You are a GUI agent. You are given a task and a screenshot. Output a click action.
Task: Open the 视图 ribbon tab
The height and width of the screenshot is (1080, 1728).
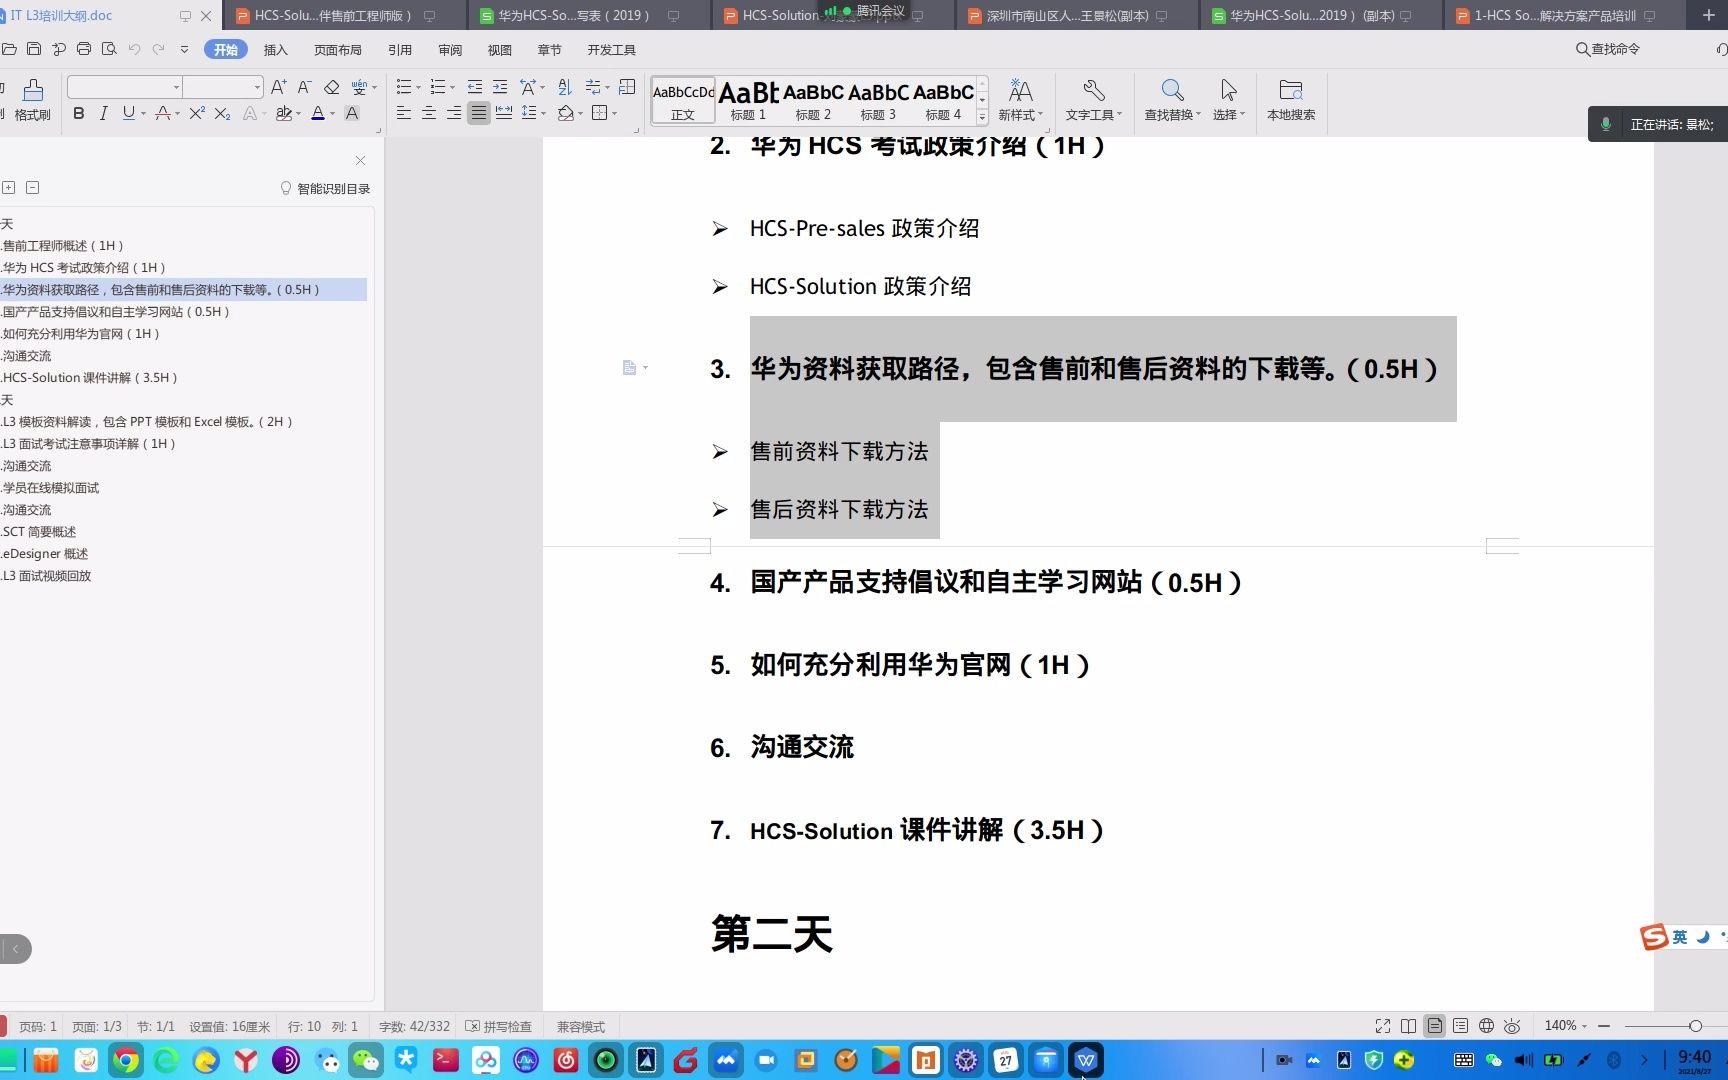tap(500, 50)
